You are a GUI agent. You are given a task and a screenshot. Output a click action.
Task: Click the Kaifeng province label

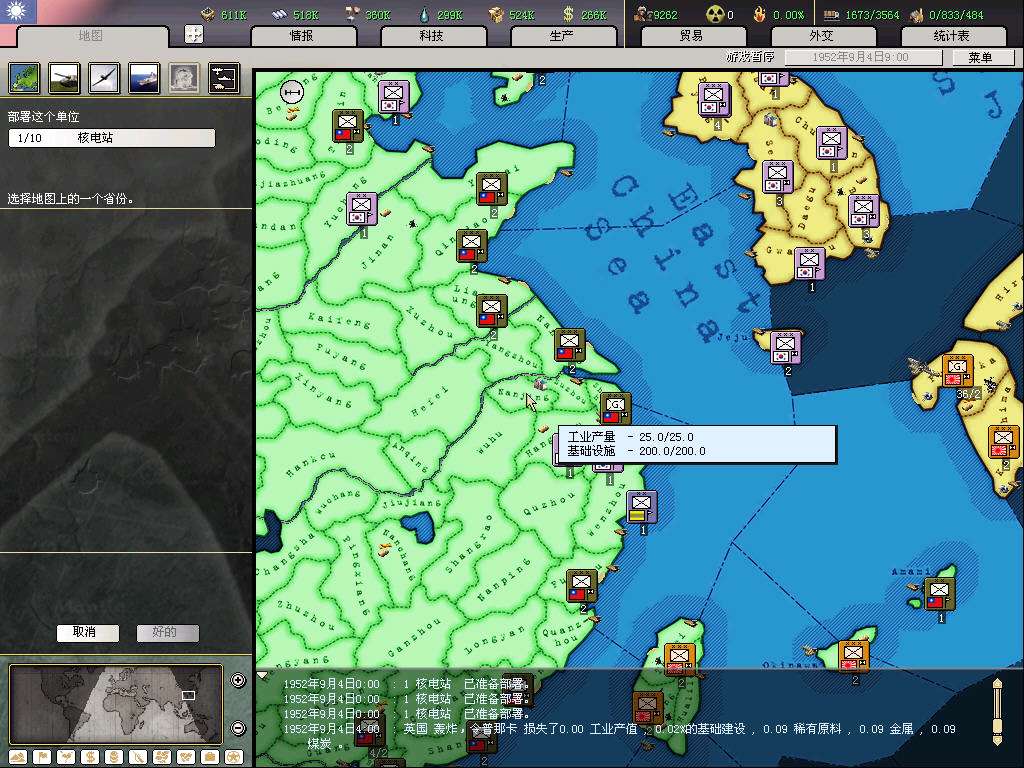(x=340, y=320)
